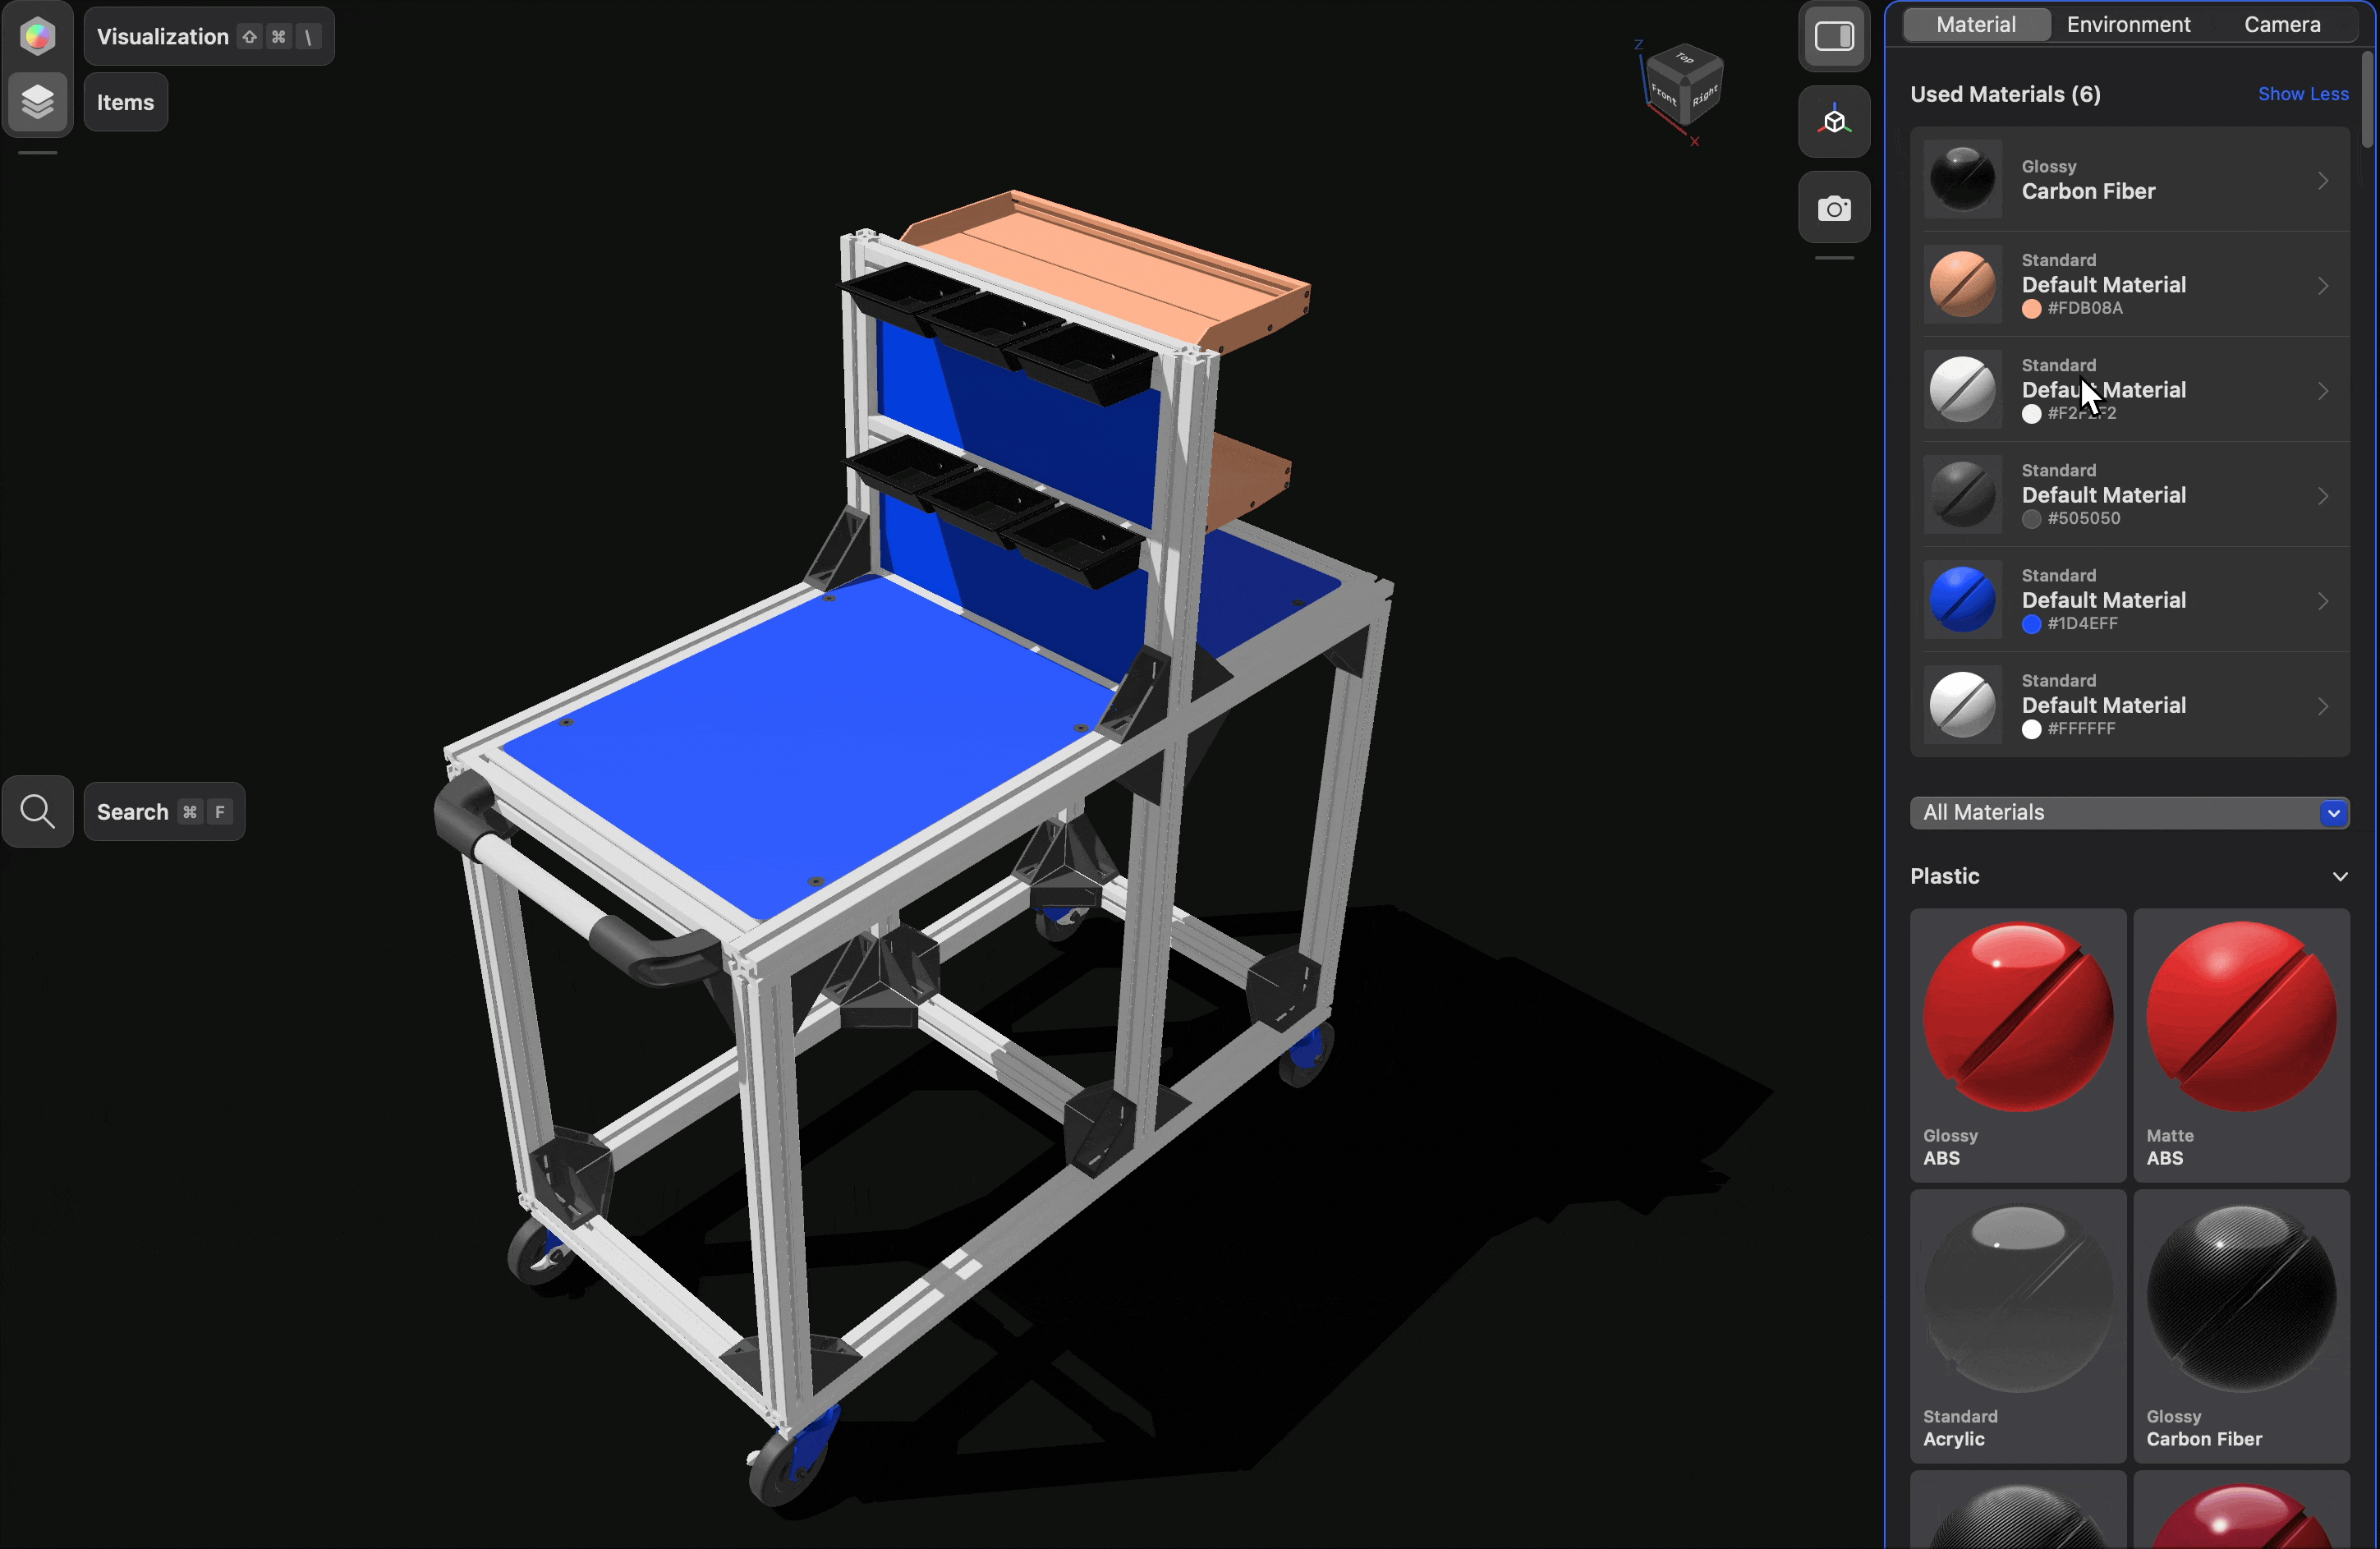Expand the #FDB08A Default Material chevron
2380x1549 pixels.
pos(2323,286)
